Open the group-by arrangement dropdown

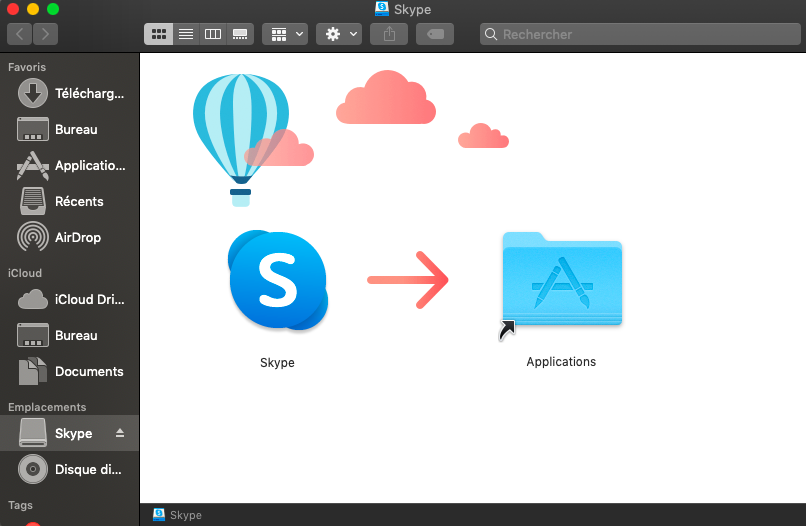coord(285,34)
